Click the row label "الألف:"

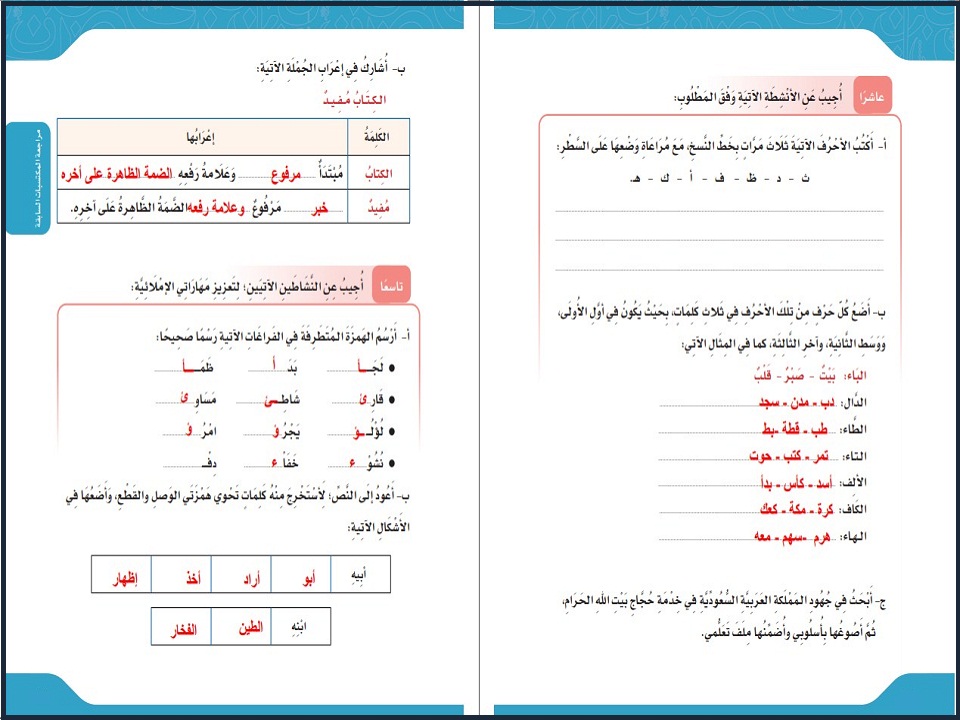click(x=854, y=482)
